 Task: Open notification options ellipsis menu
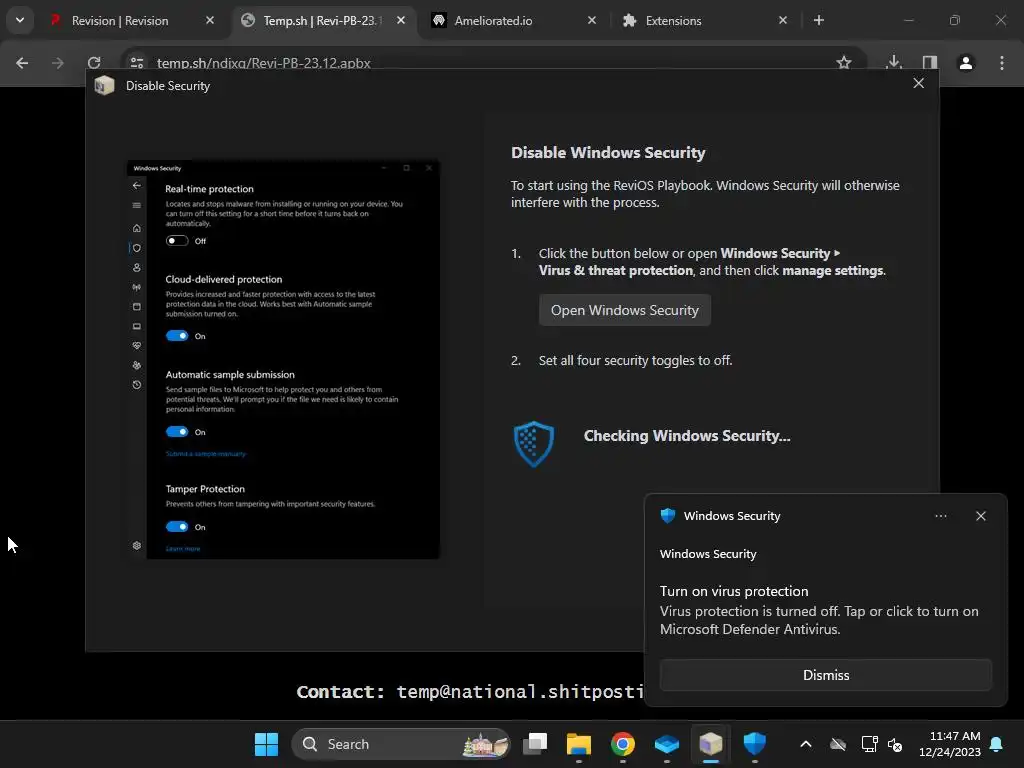point(940,516)
